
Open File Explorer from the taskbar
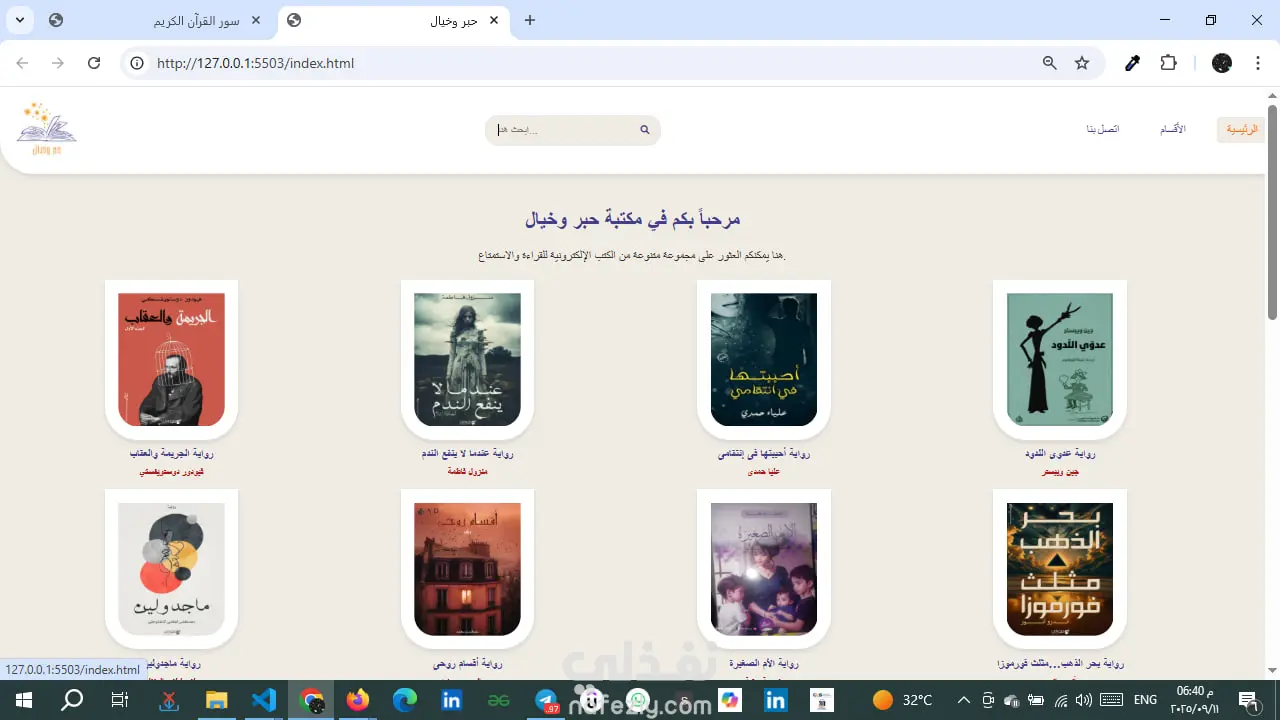[217, 700]
